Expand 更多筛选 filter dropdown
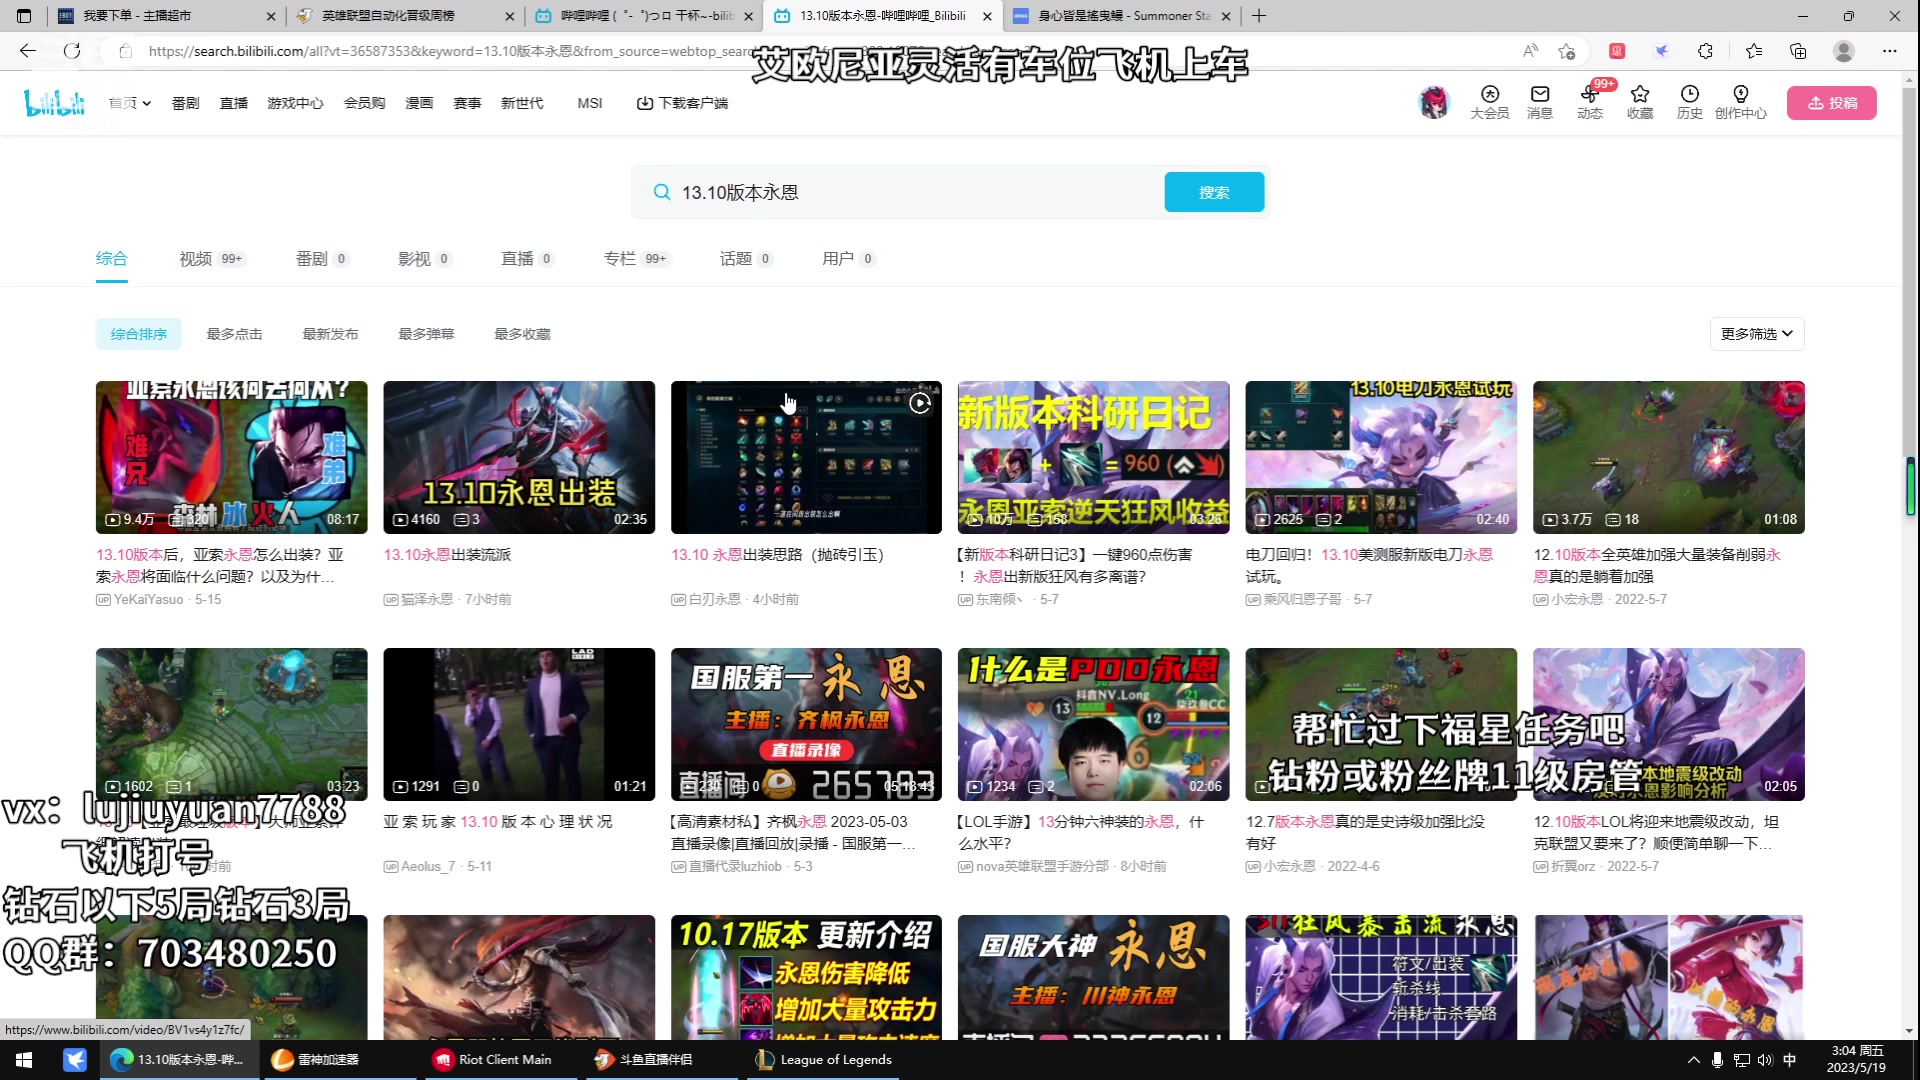The width and height of the screenshot is (1920, 1080). point(1757,334)
